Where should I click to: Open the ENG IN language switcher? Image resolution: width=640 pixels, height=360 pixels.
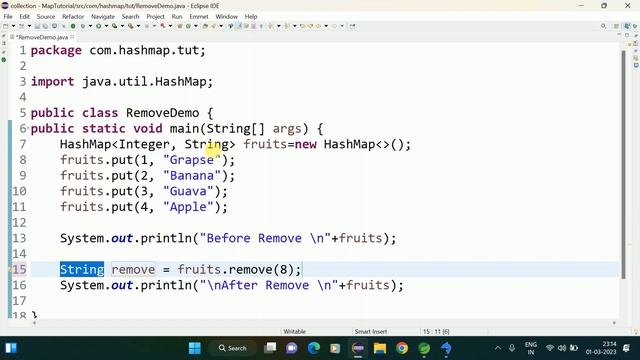(x=531, y=348)
